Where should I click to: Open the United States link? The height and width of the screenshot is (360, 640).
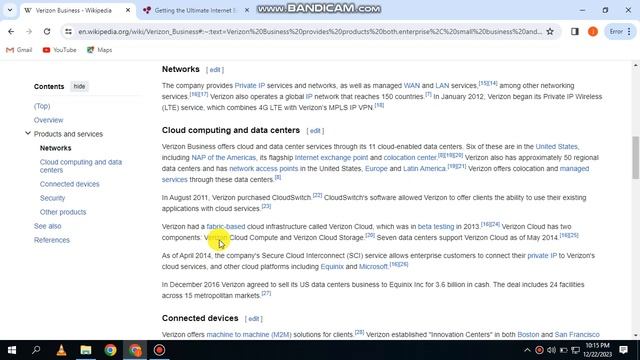coord(556,146)
